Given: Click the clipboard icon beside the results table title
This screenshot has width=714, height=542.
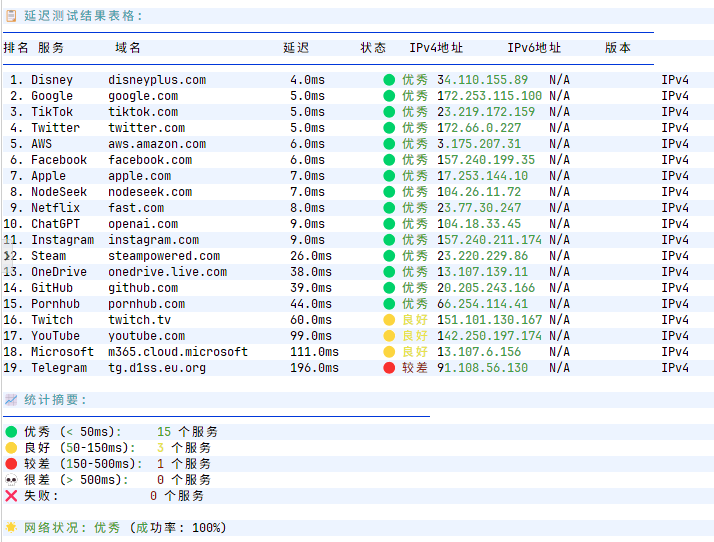Looking at the screenshot, I should (x=11, y=16).
